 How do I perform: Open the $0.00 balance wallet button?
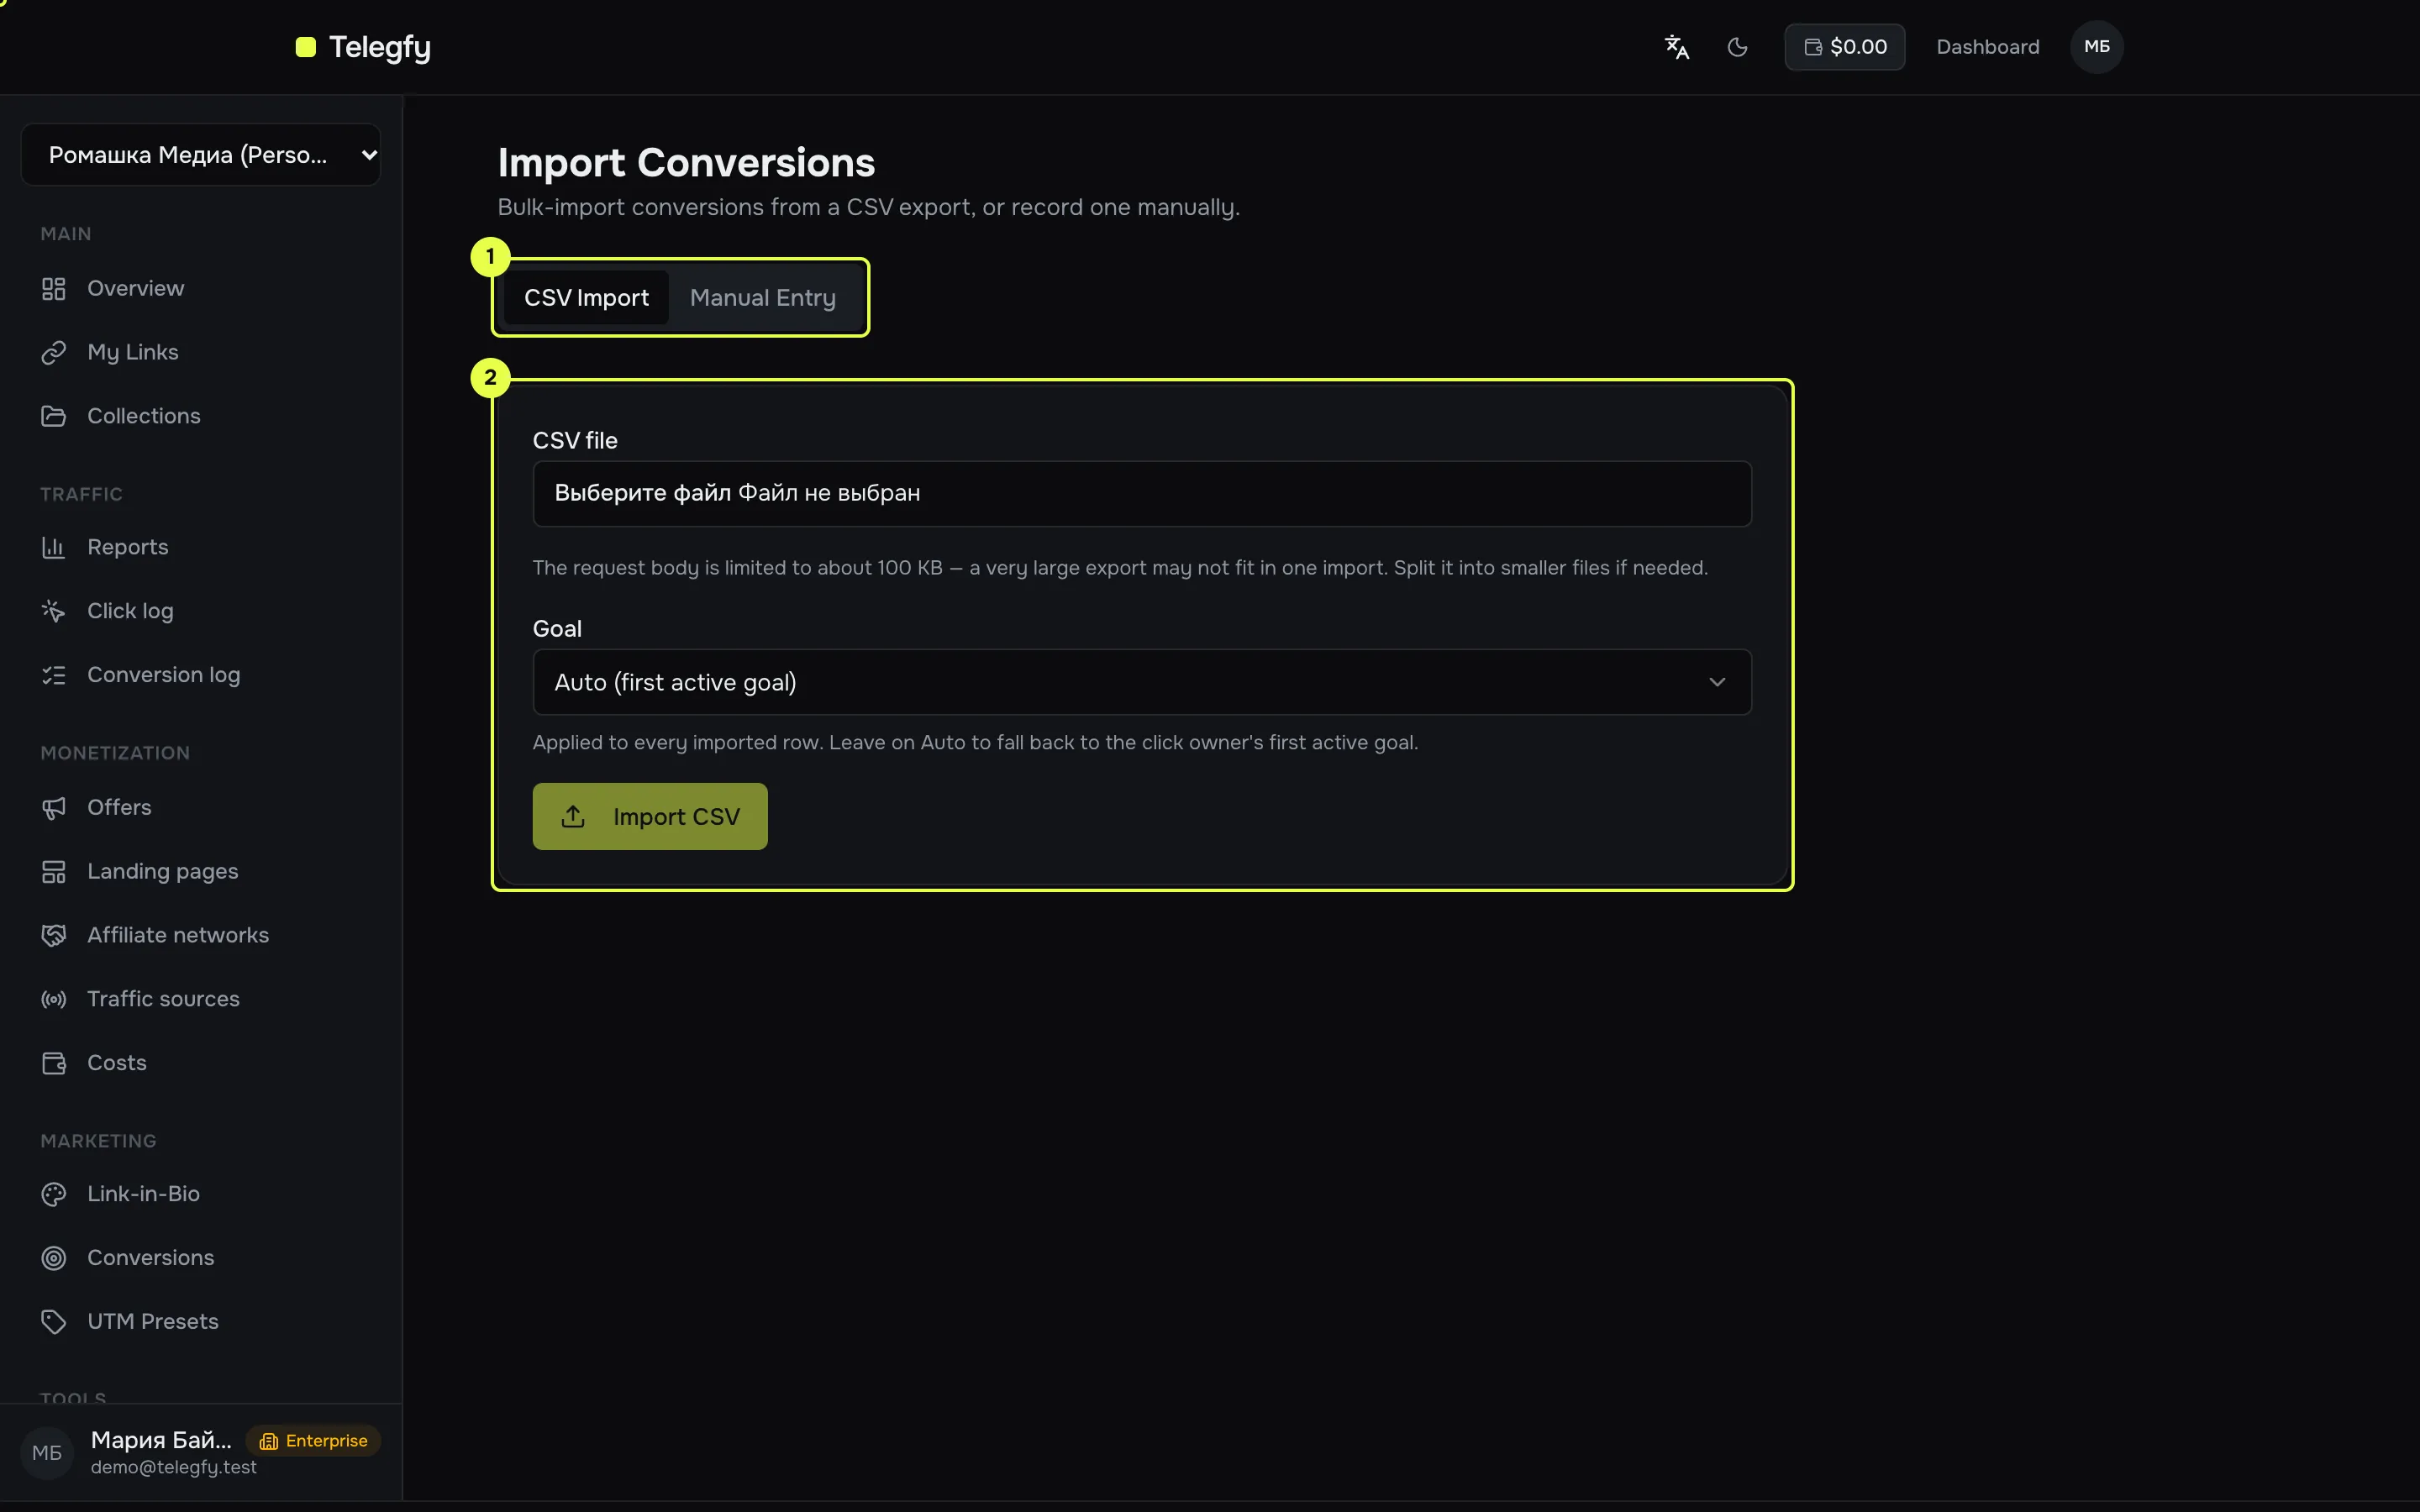tap(1845, 47)
